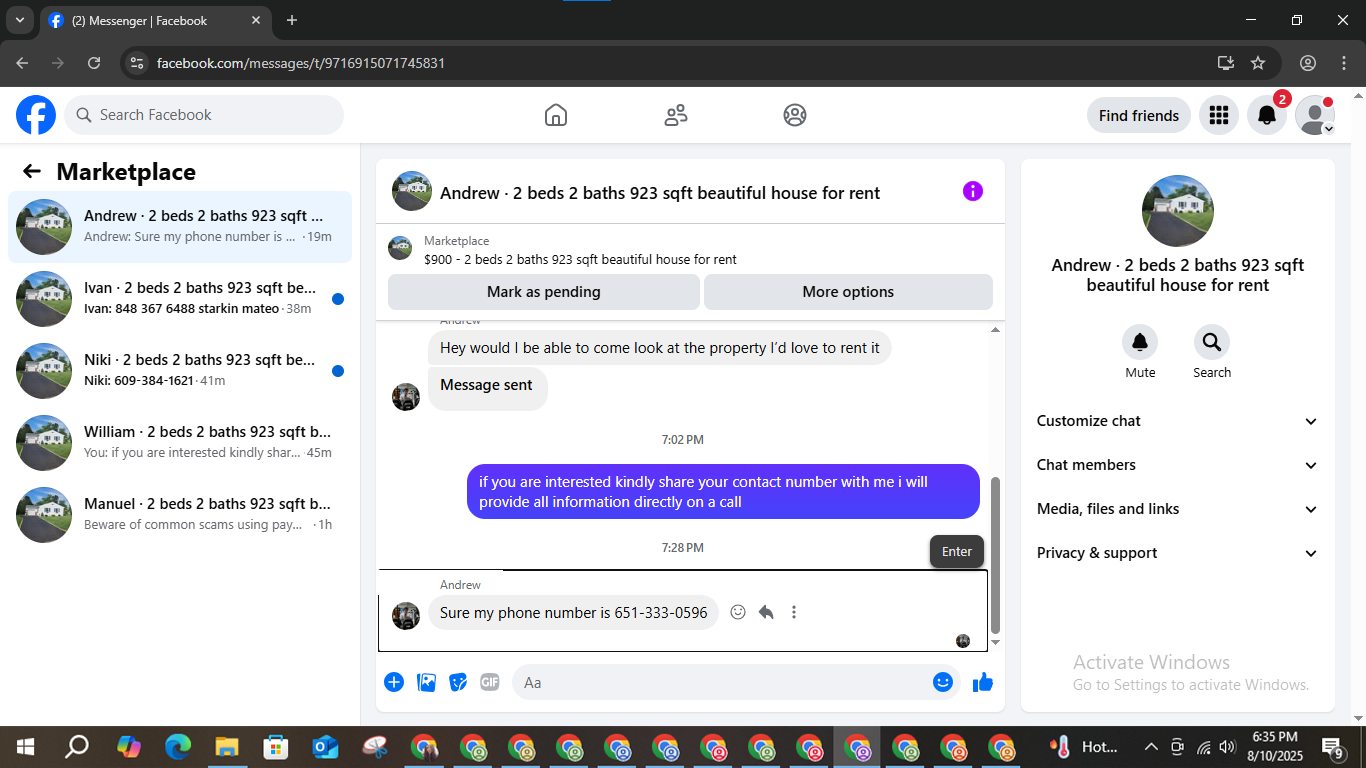Click the More options button
This screenshot has width=1366, height=768.
(848, 292)
